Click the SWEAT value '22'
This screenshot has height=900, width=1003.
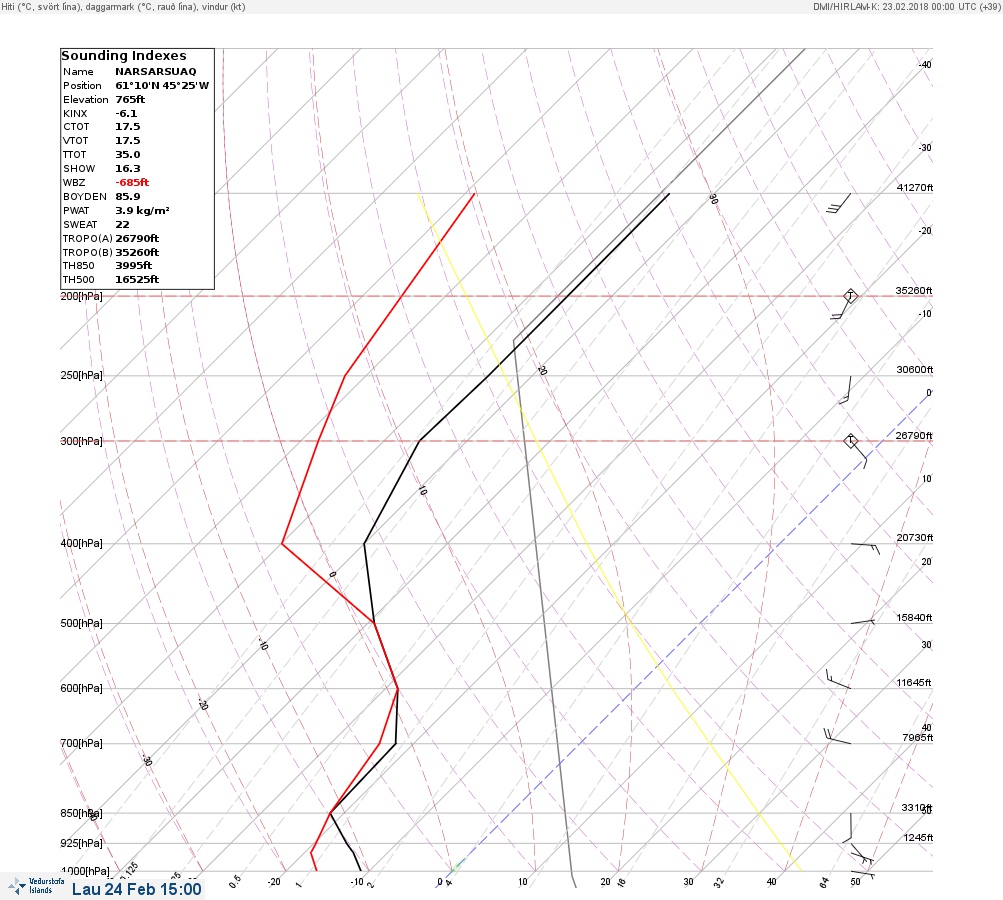pyautogui.click(x=122, y=225)
